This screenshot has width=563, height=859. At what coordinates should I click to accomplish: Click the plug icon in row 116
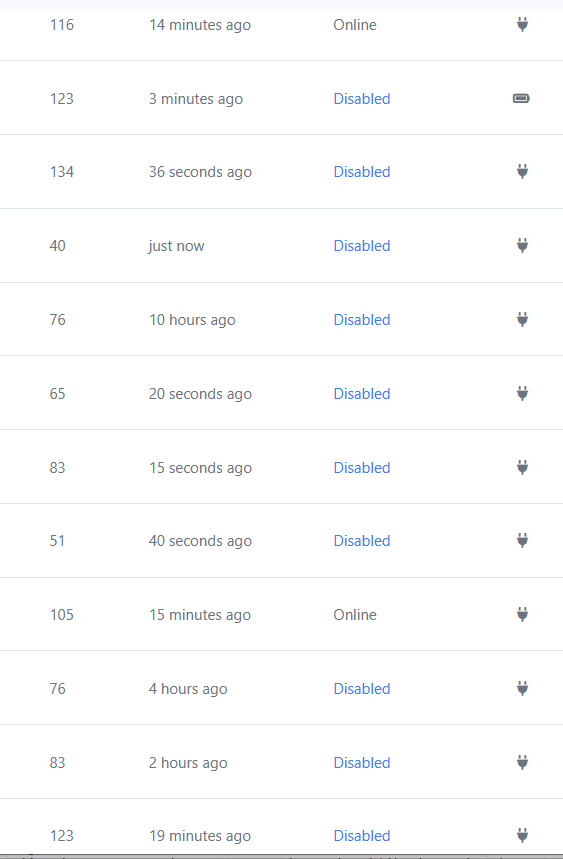(x=522, y=25)
